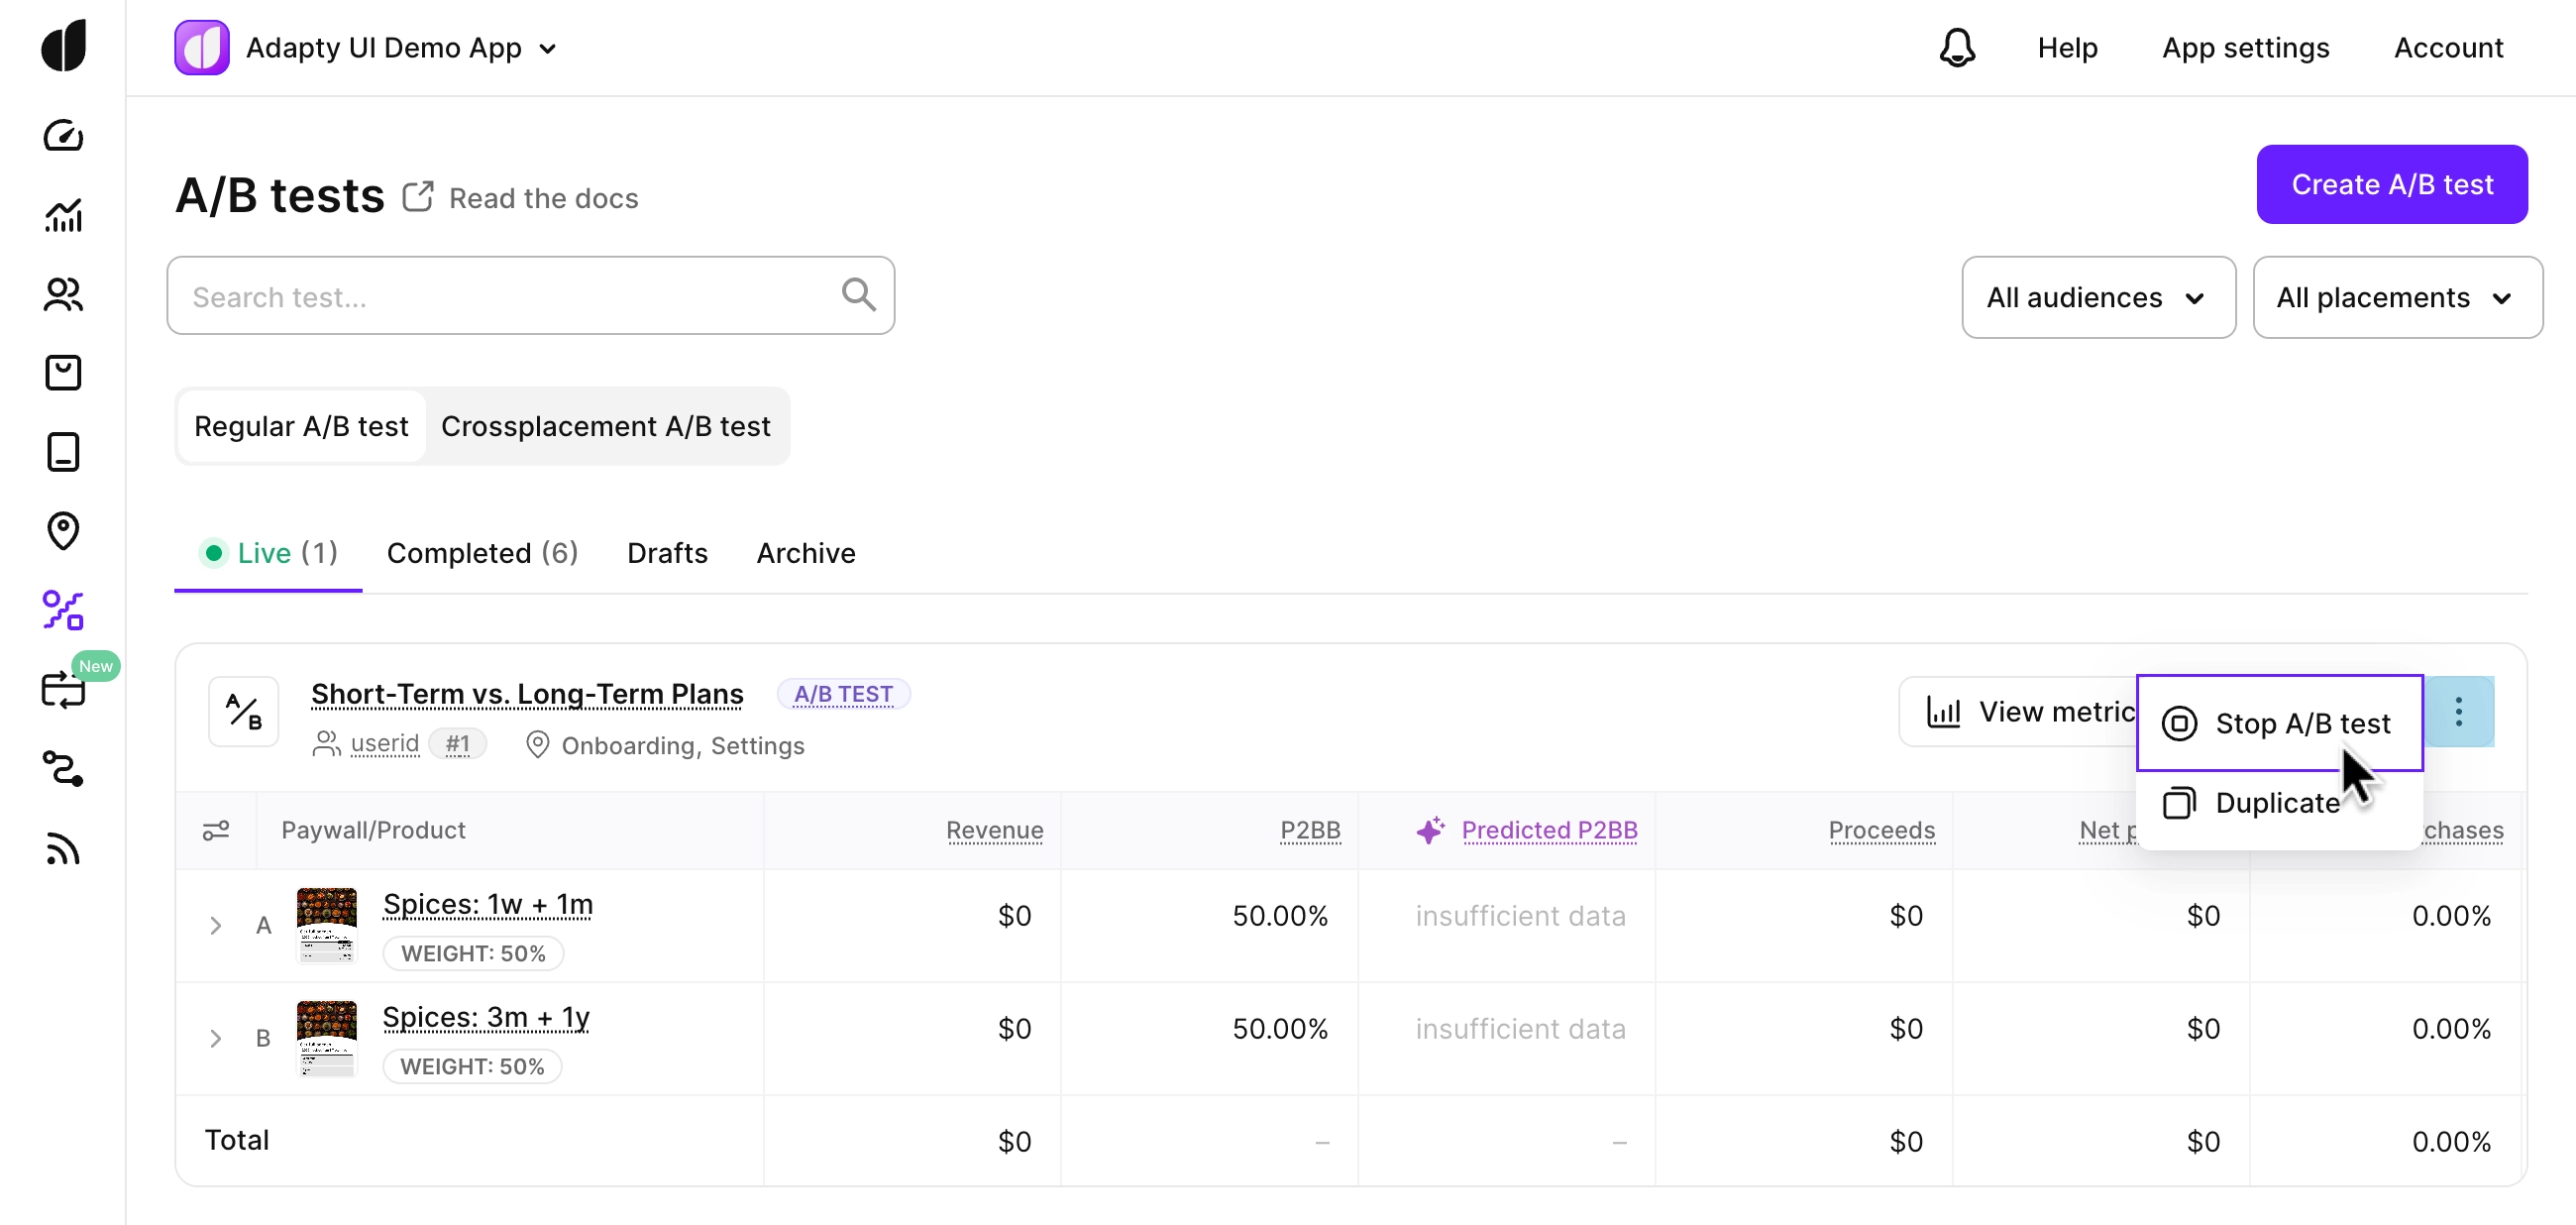Open the All audiences dropdown
The image size is (2576, 1225).
click(x=2097, y=298)
